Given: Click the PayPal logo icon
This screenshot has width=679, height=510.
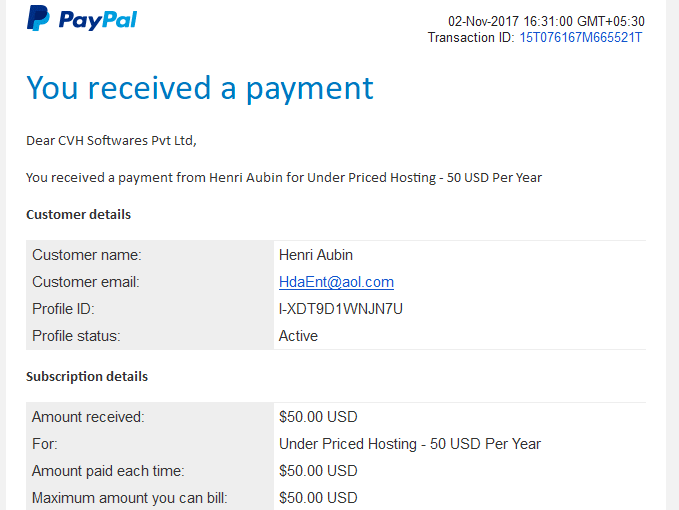Looking at the screenshot, I should point(38,18).
